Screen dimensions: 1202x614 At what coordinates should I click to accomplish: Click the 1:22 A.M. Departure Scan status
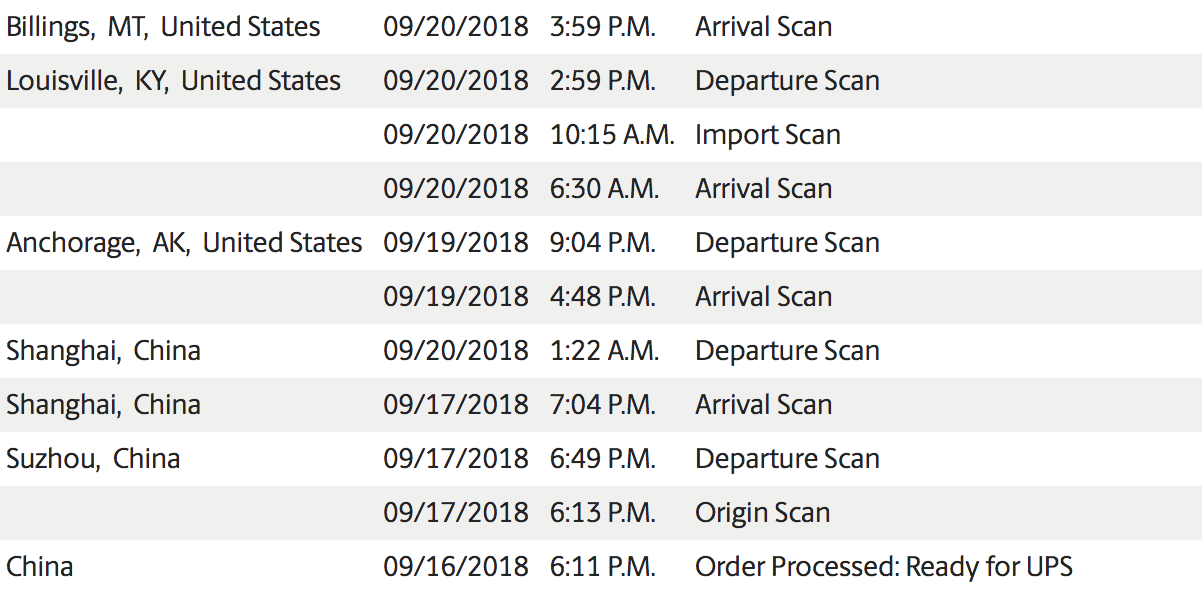pos(788,351)
